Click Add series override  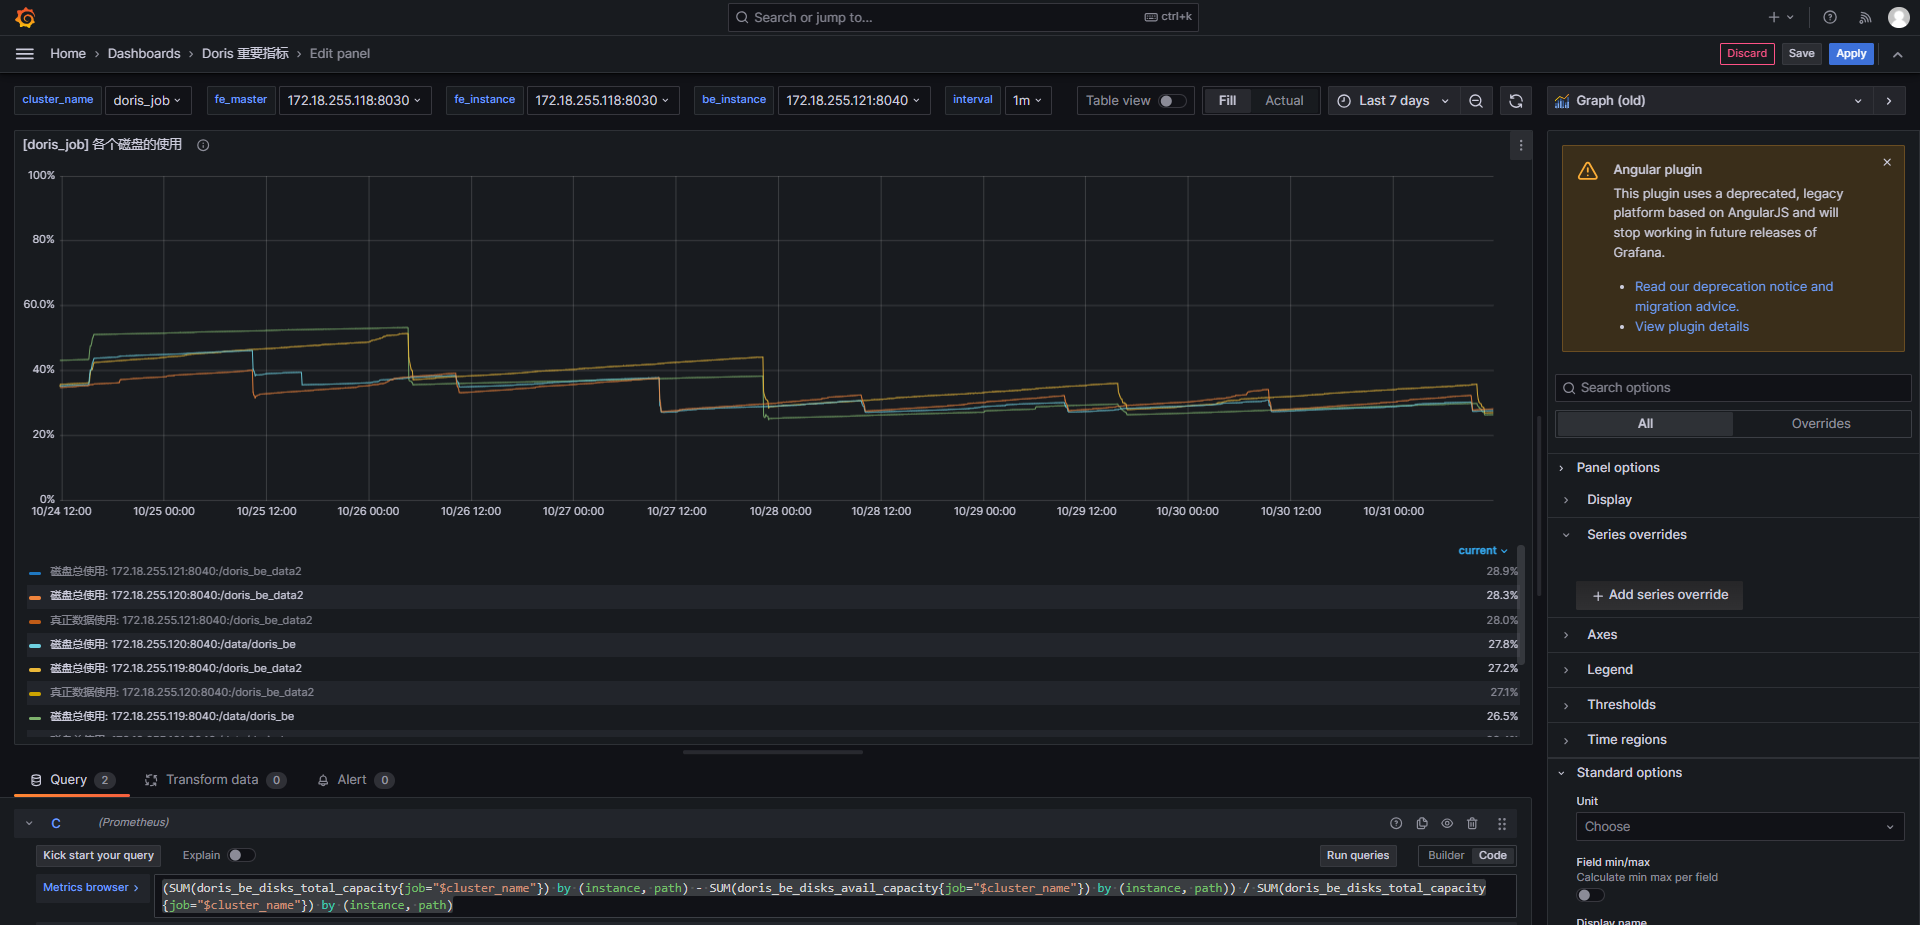tap(1660, 595)
